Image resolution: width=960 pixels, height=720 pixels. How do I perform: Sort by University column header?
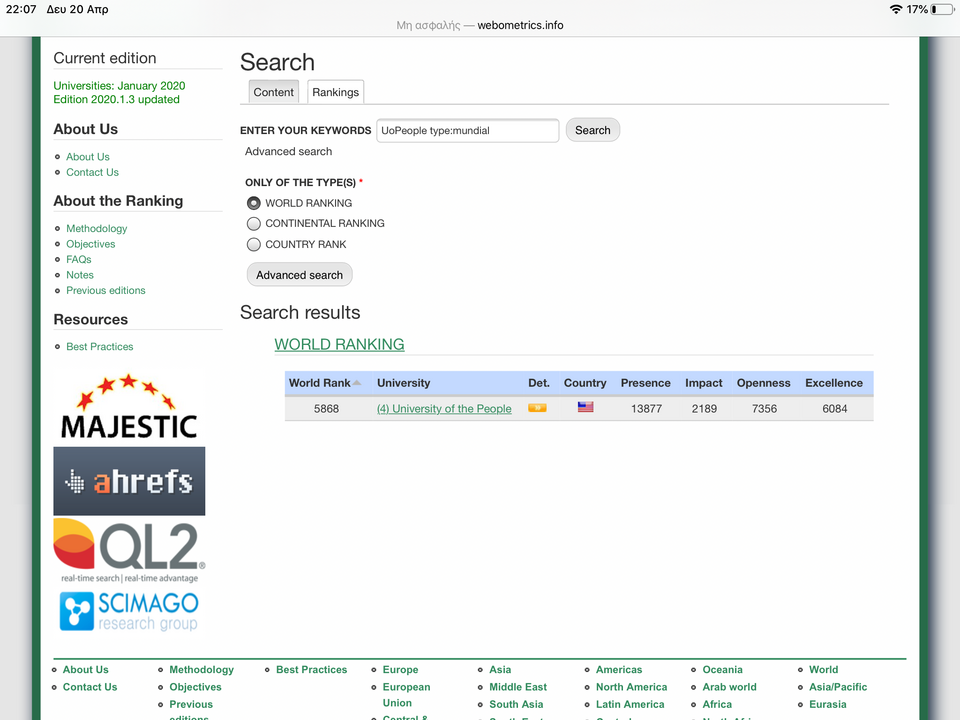[x=403, y=383]
